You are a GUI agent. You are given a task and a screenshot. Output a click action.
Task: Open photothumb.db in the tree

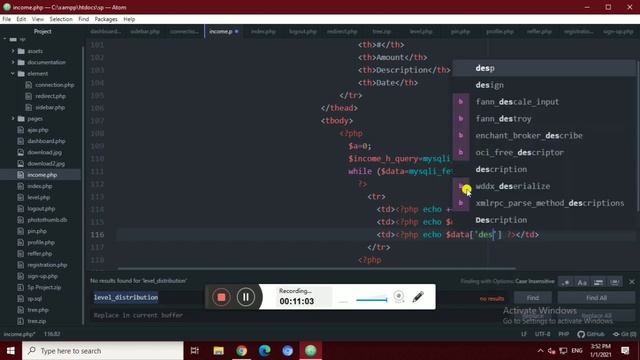(47, 220)
